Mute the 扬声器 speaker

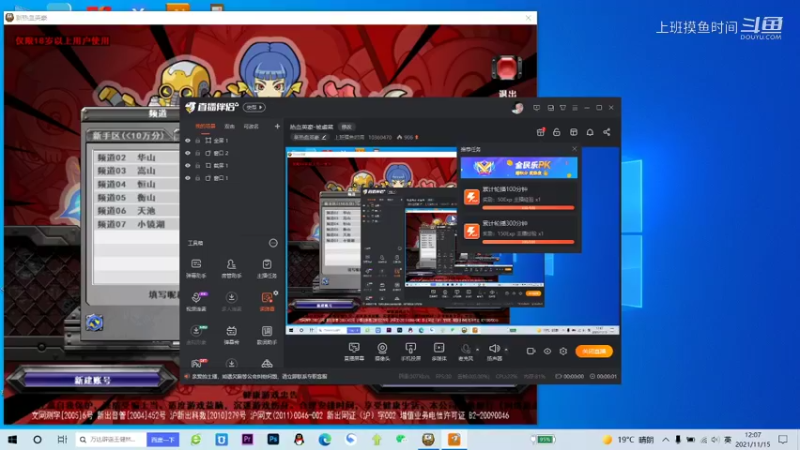[x=494, y=351]
